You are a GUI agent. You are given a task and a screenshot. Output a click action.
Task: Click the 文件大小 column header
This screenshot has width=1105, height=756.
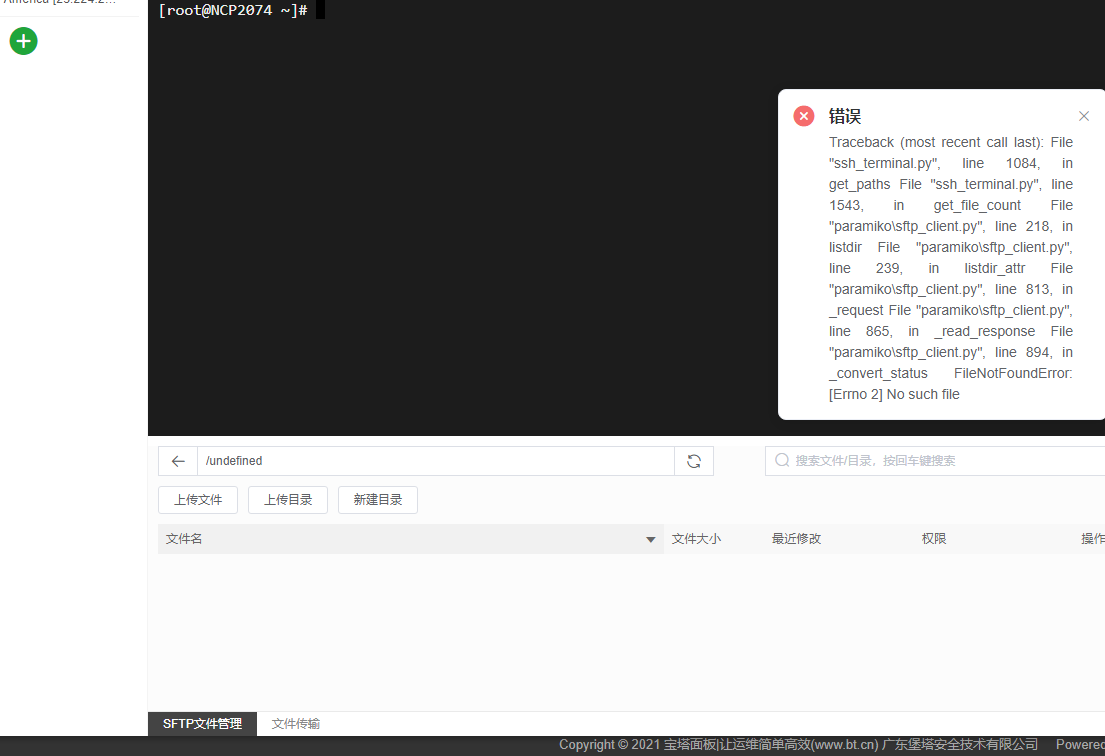click(x=696, y=539)
